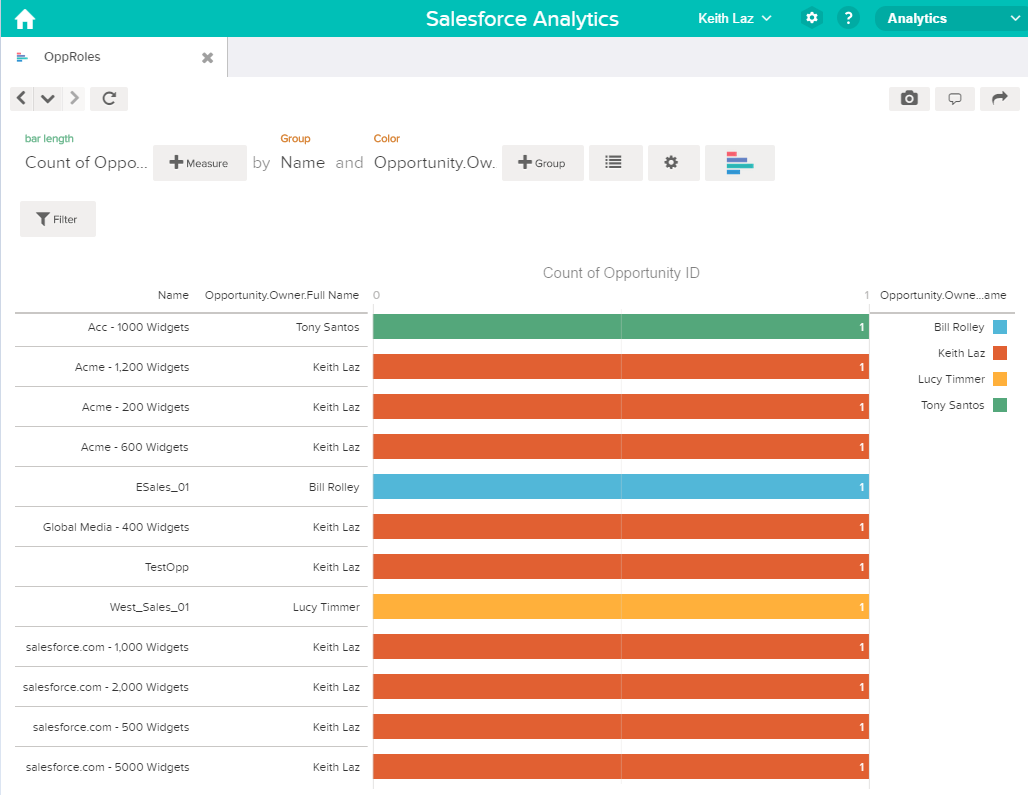Take a snapshot with the camera icon

pos(909,98)
